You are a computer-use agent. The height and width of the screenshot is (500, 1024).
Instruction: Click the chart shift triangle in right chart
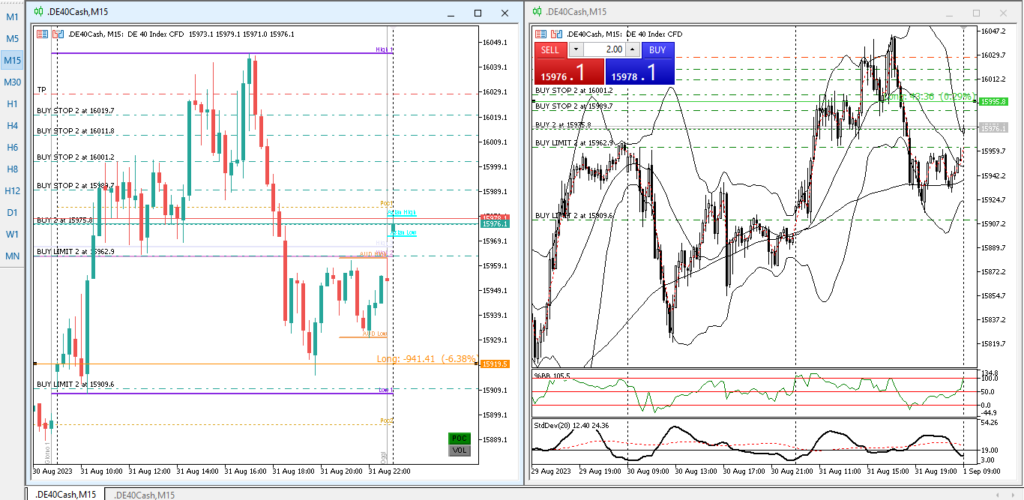[x=965, y=29]
